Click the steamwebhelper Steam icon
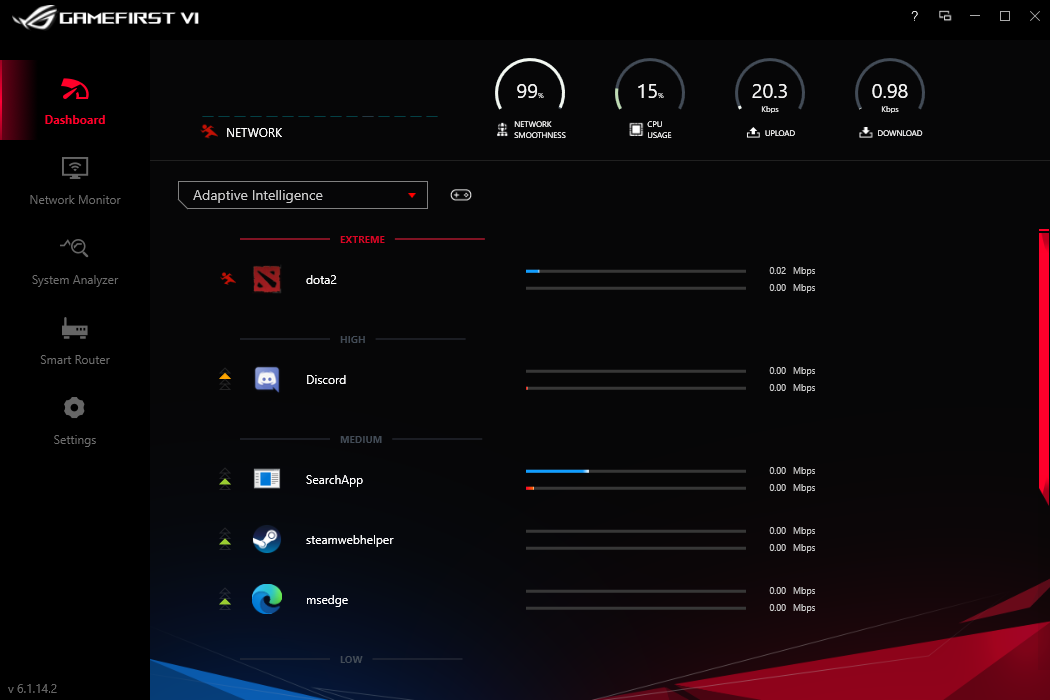Image resolution: width=1050 pixels, height=700 pixels. tap(267, 539)
